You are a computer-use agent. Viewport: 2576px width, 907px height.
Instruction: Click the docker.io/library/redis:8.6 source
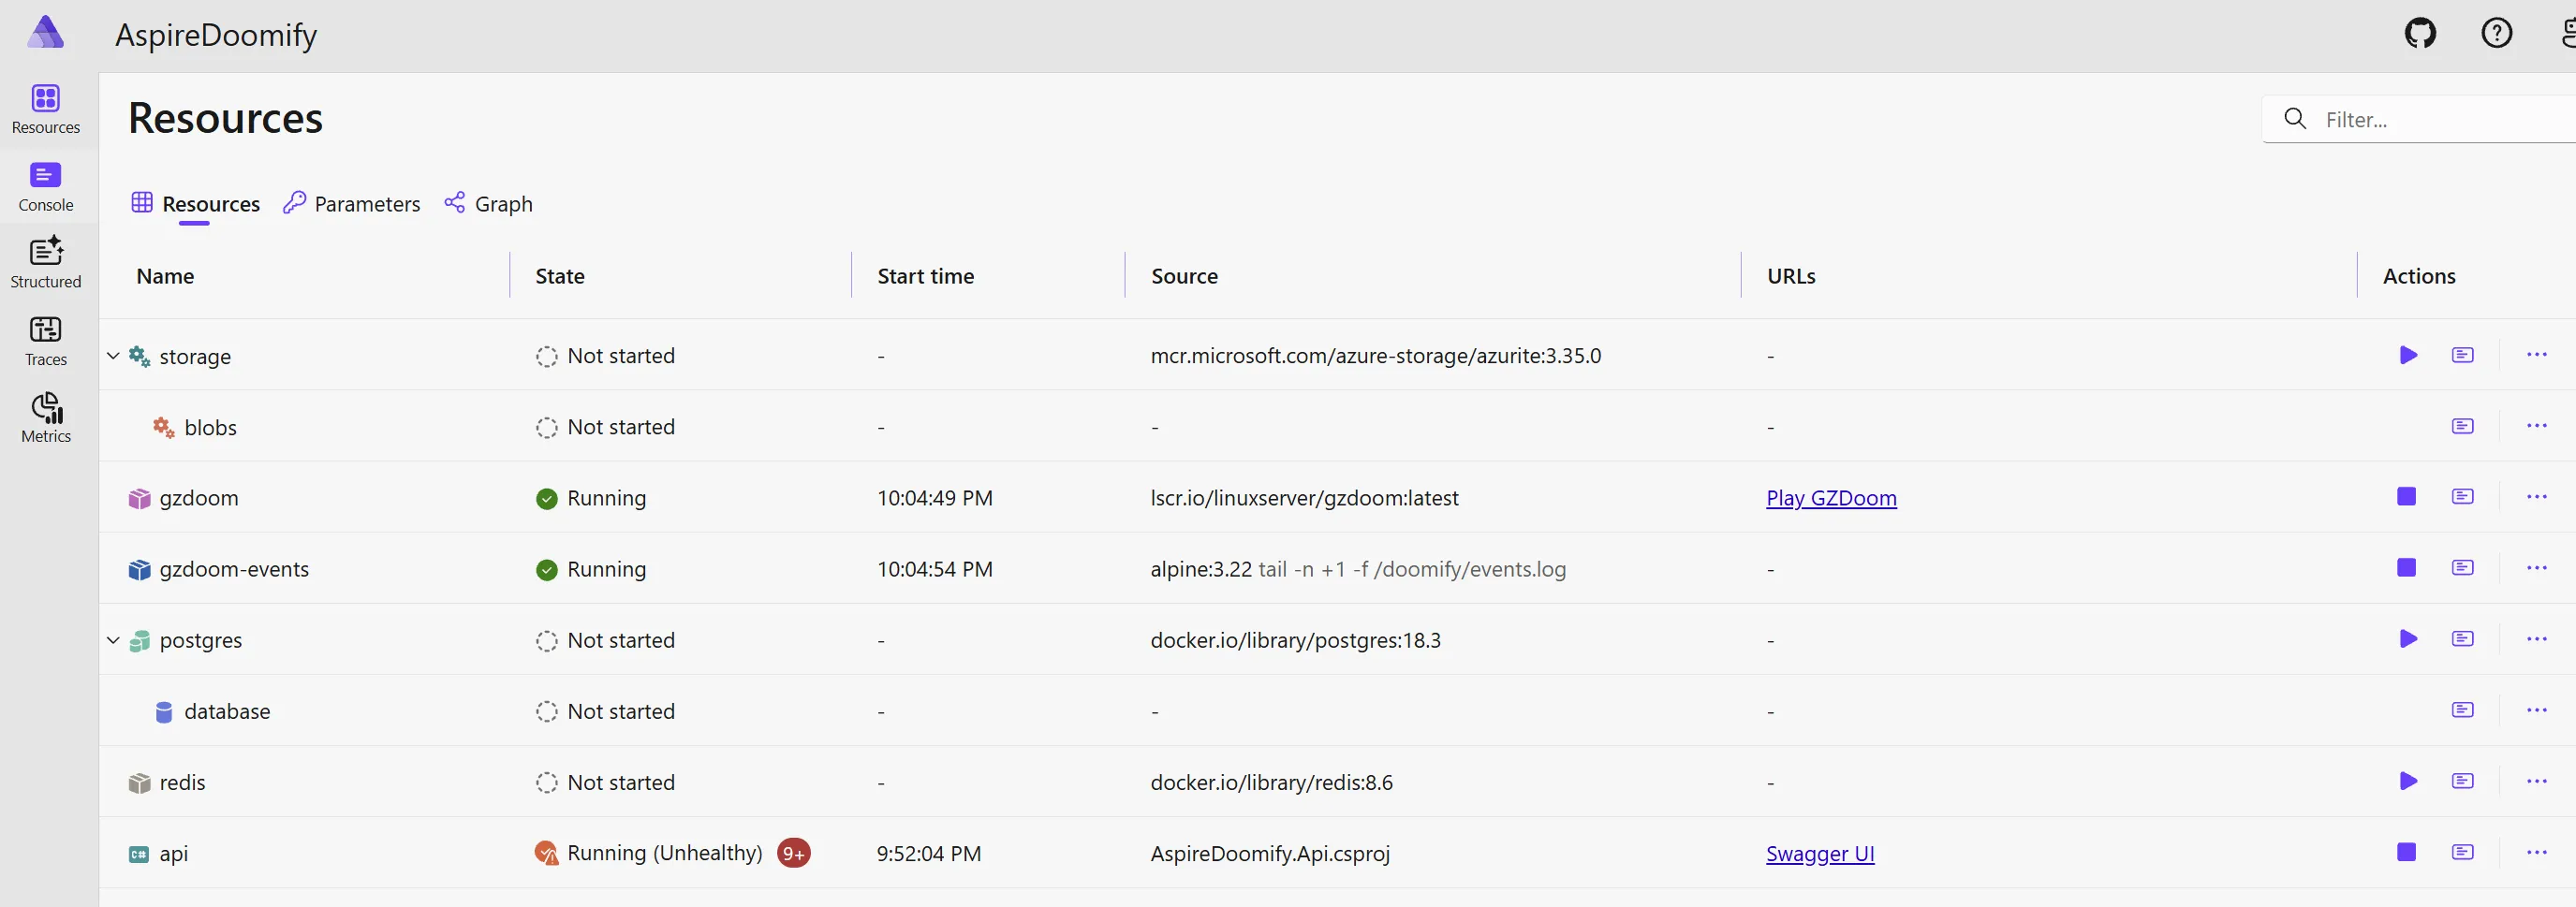click(x=1272, y=782)
